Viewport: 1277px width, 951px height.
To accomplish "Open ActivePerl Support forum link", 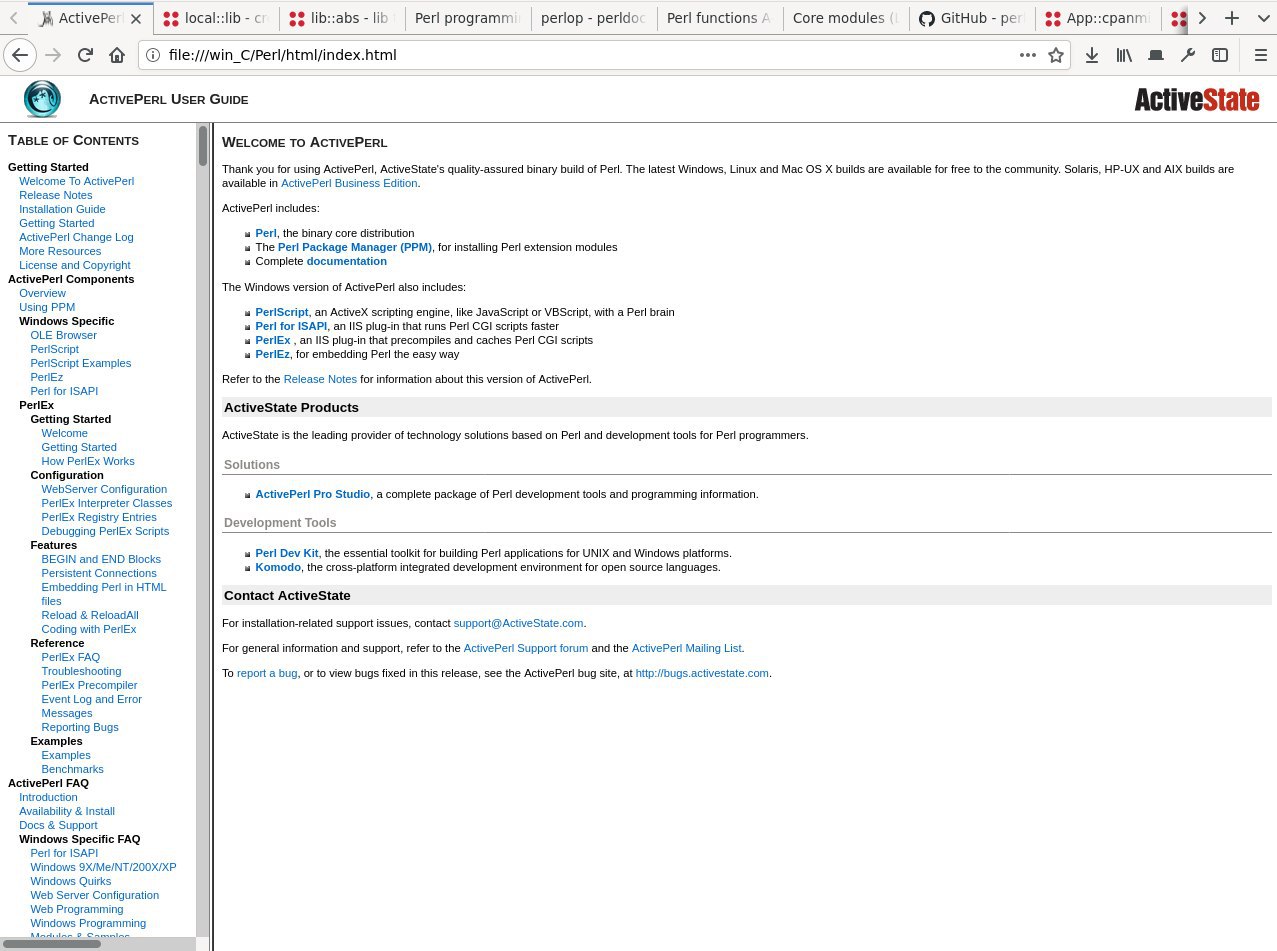I will pos(526,648).
